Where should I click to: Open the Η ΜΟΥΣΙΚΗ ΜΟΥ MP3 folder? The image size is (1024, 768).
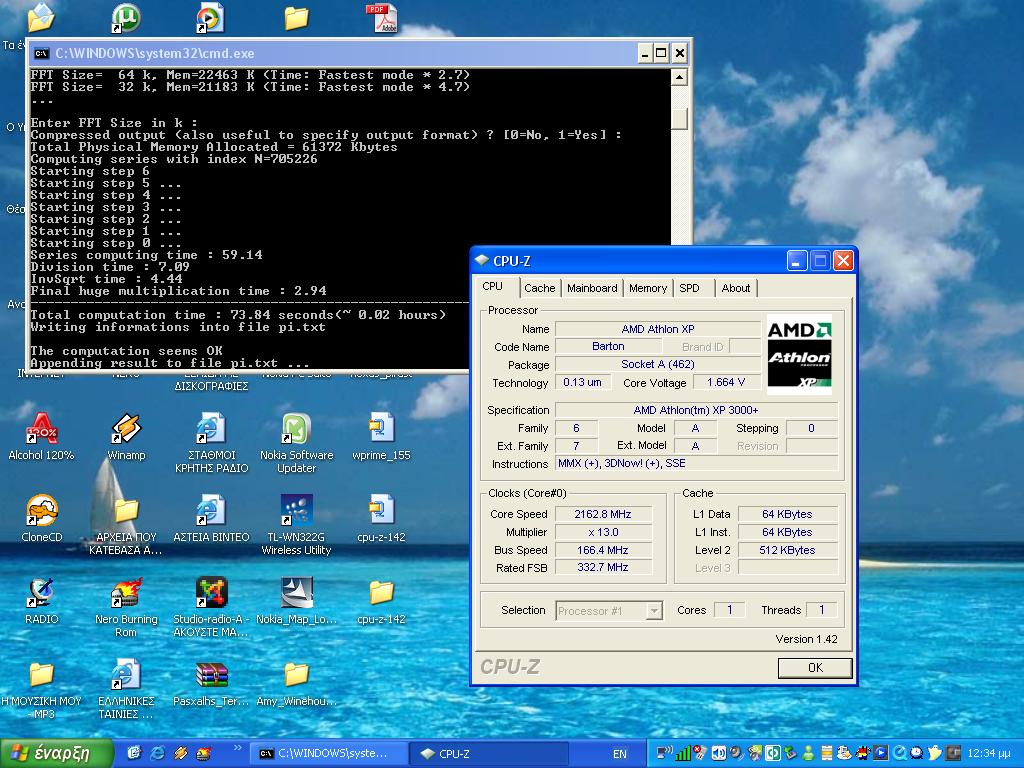(x=41, y=674)
